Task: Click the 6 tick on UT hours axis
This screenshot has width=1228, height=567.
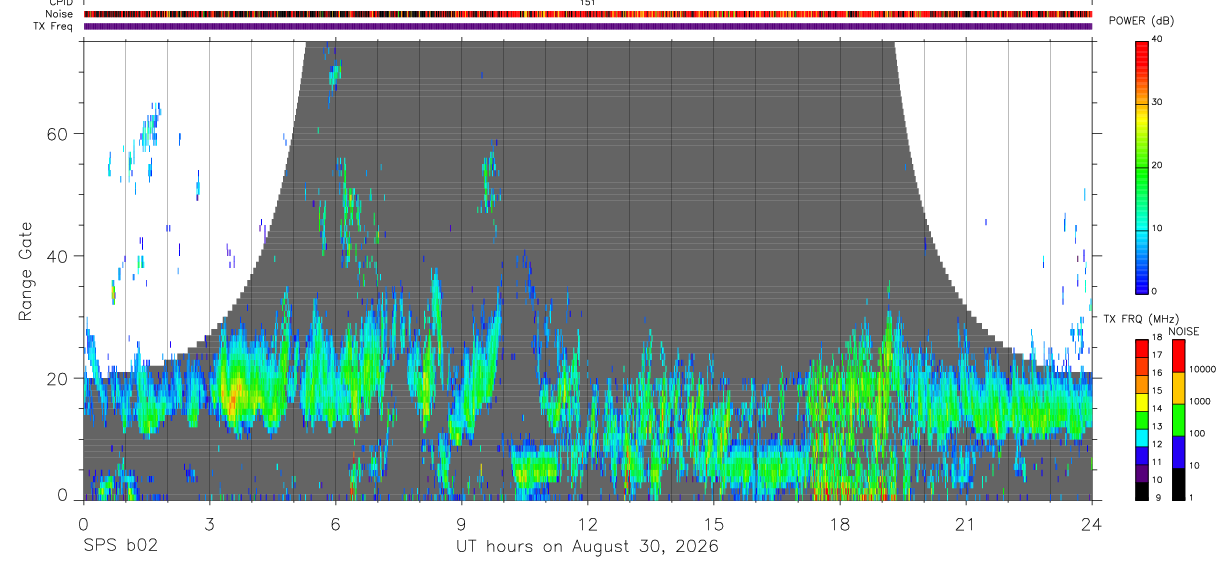Action: 335,523
